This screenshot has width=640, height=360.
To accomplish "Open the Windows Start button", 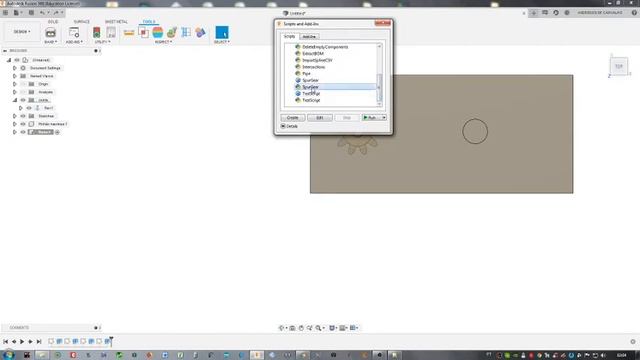I will (8, 355).
